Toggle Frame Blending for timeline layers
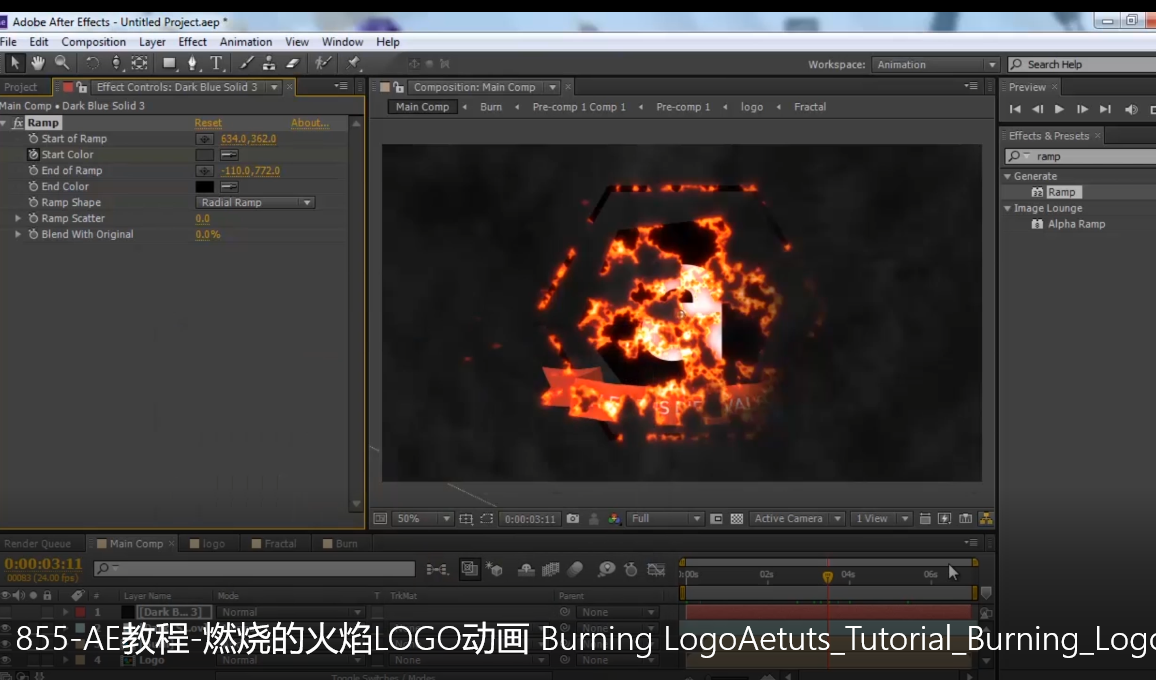The image size is (1156, 680). 551,569
